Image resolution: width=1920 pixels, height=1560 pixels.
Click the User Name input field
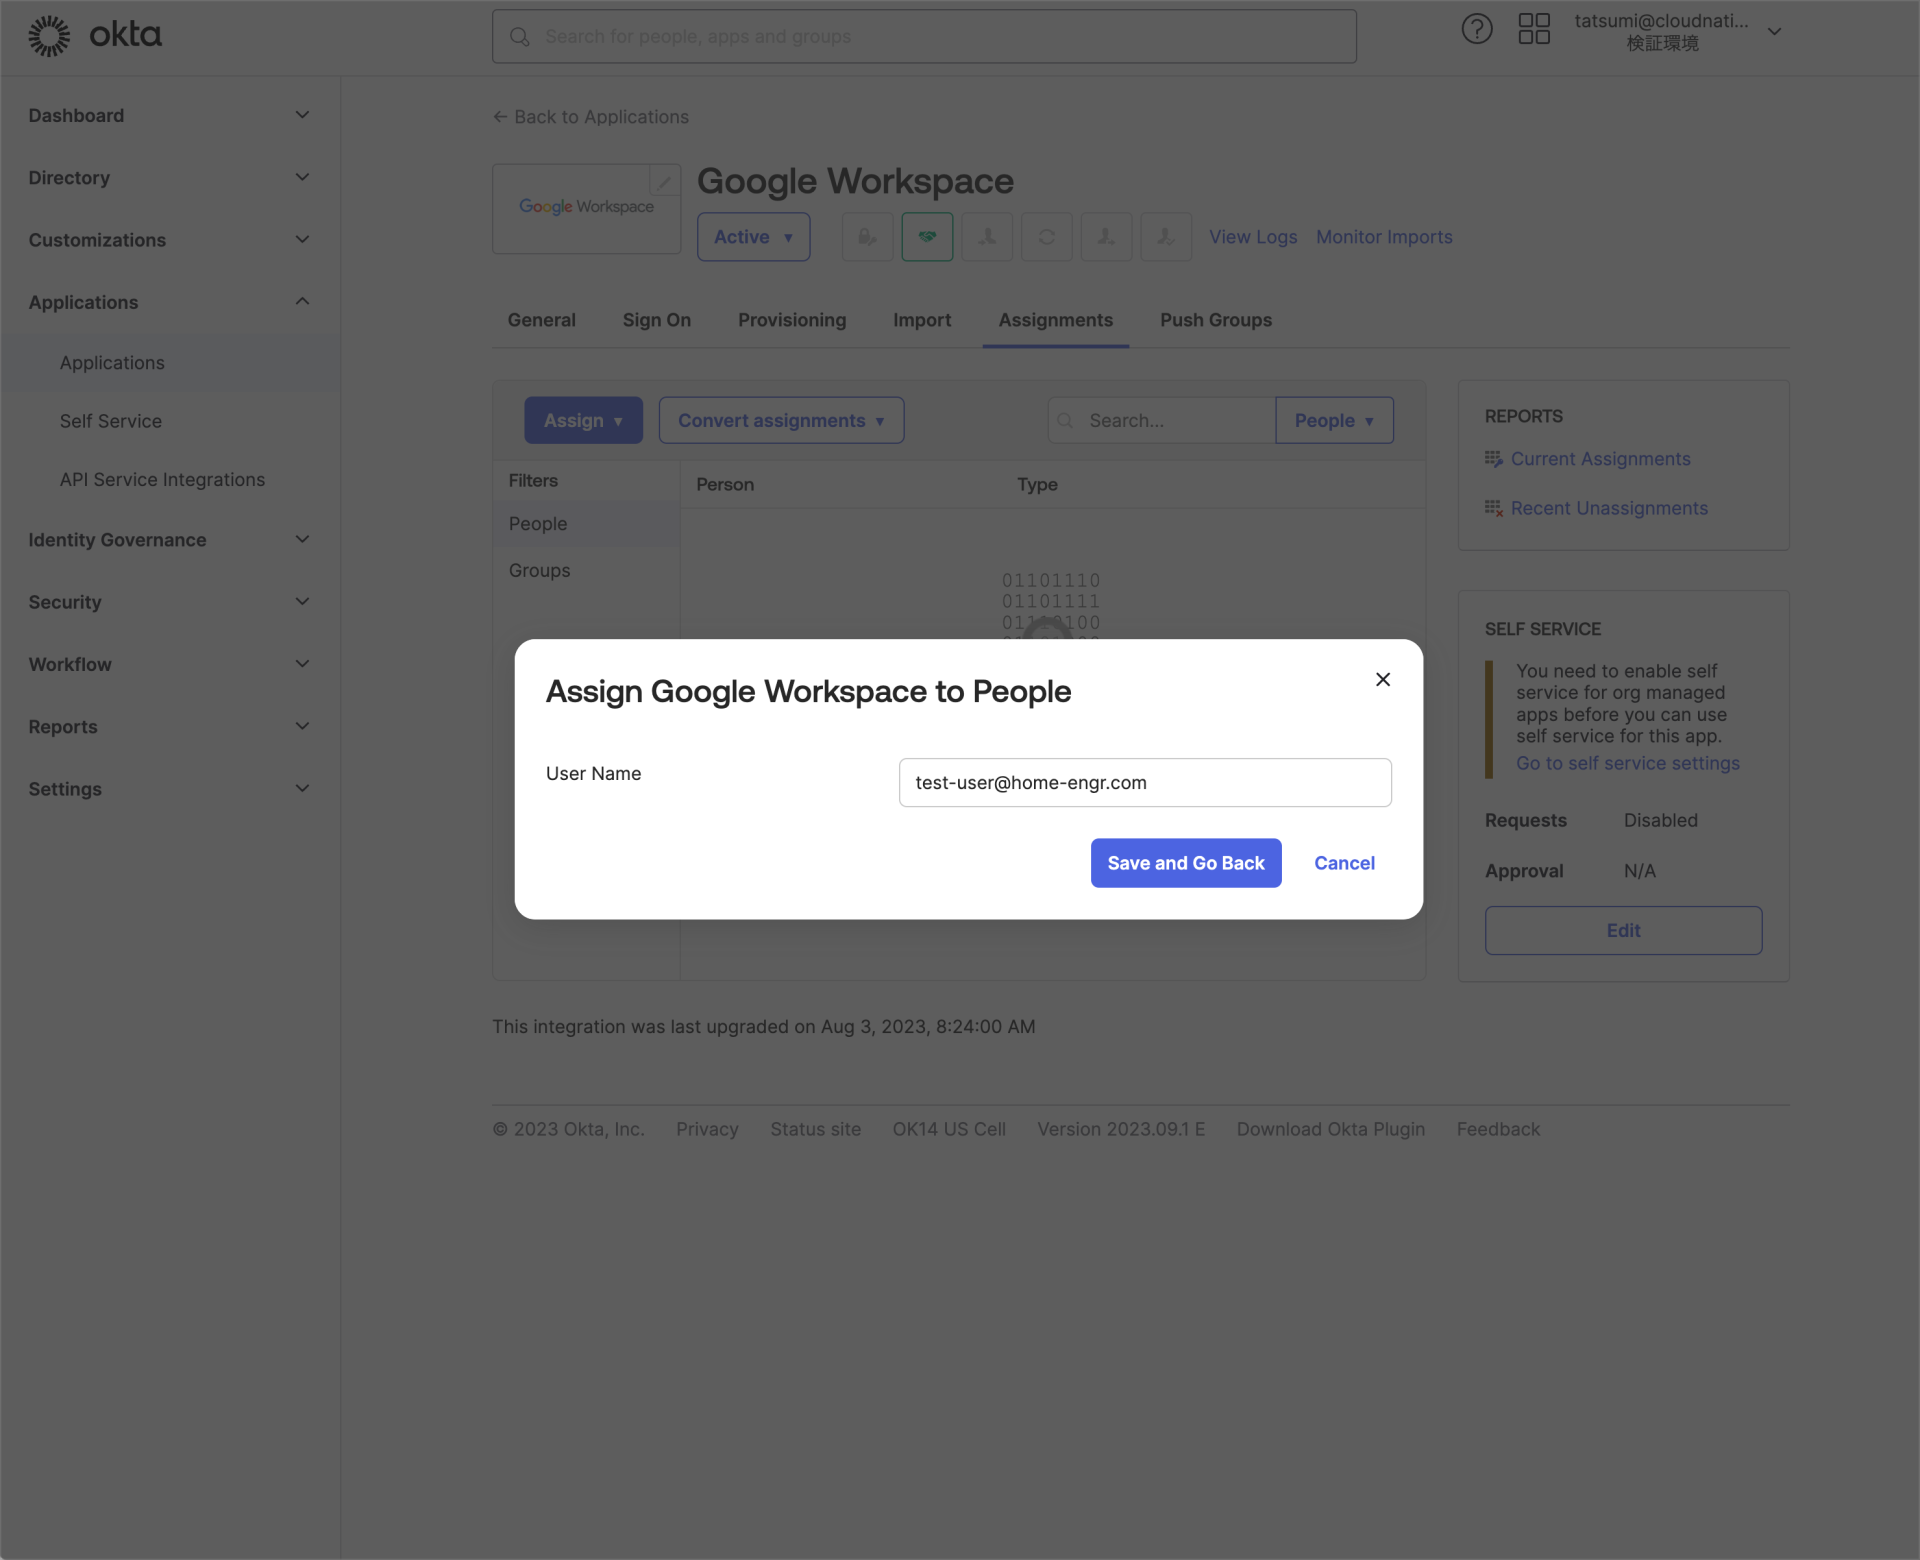(1144, 782)
